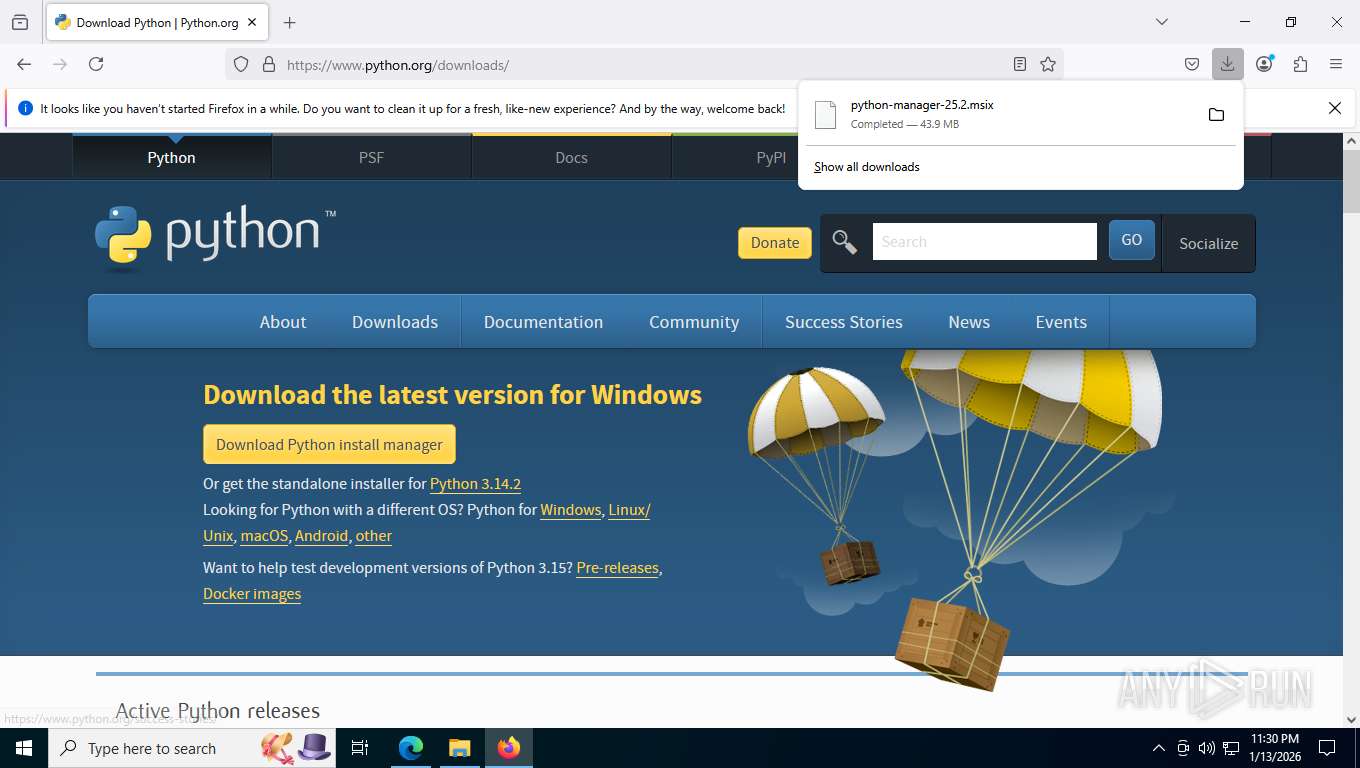Open Firefox account profile icon
This screenshot has width=1360, height=768.
point(1265,64)
